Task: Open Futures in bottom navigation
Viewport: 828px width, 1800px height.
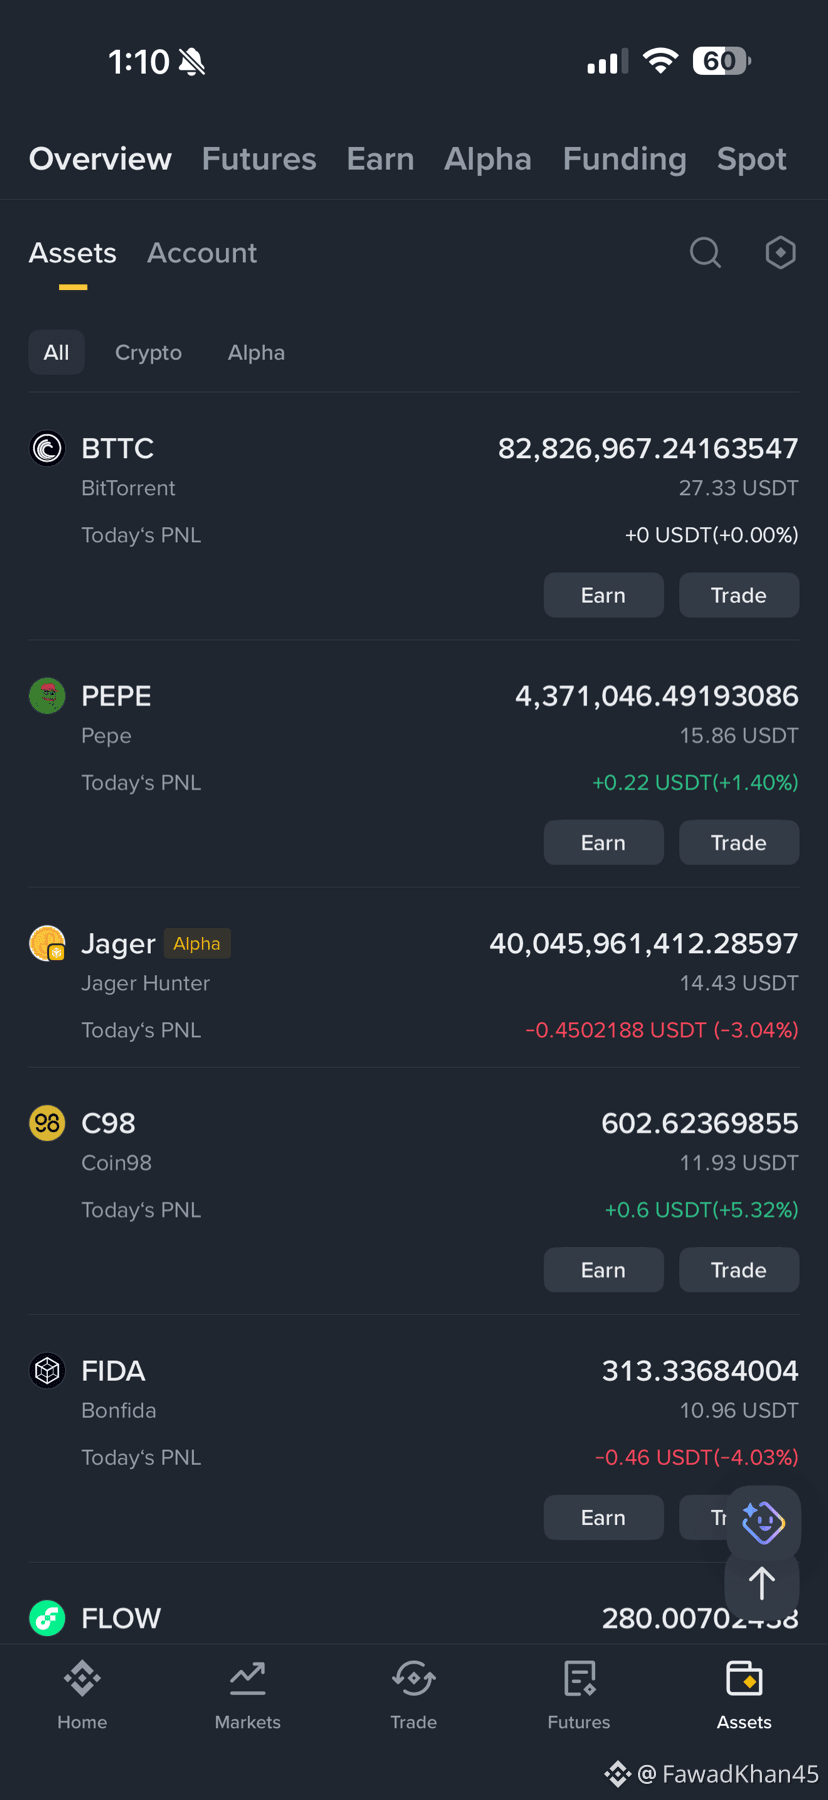Action: click(579, 1695)
